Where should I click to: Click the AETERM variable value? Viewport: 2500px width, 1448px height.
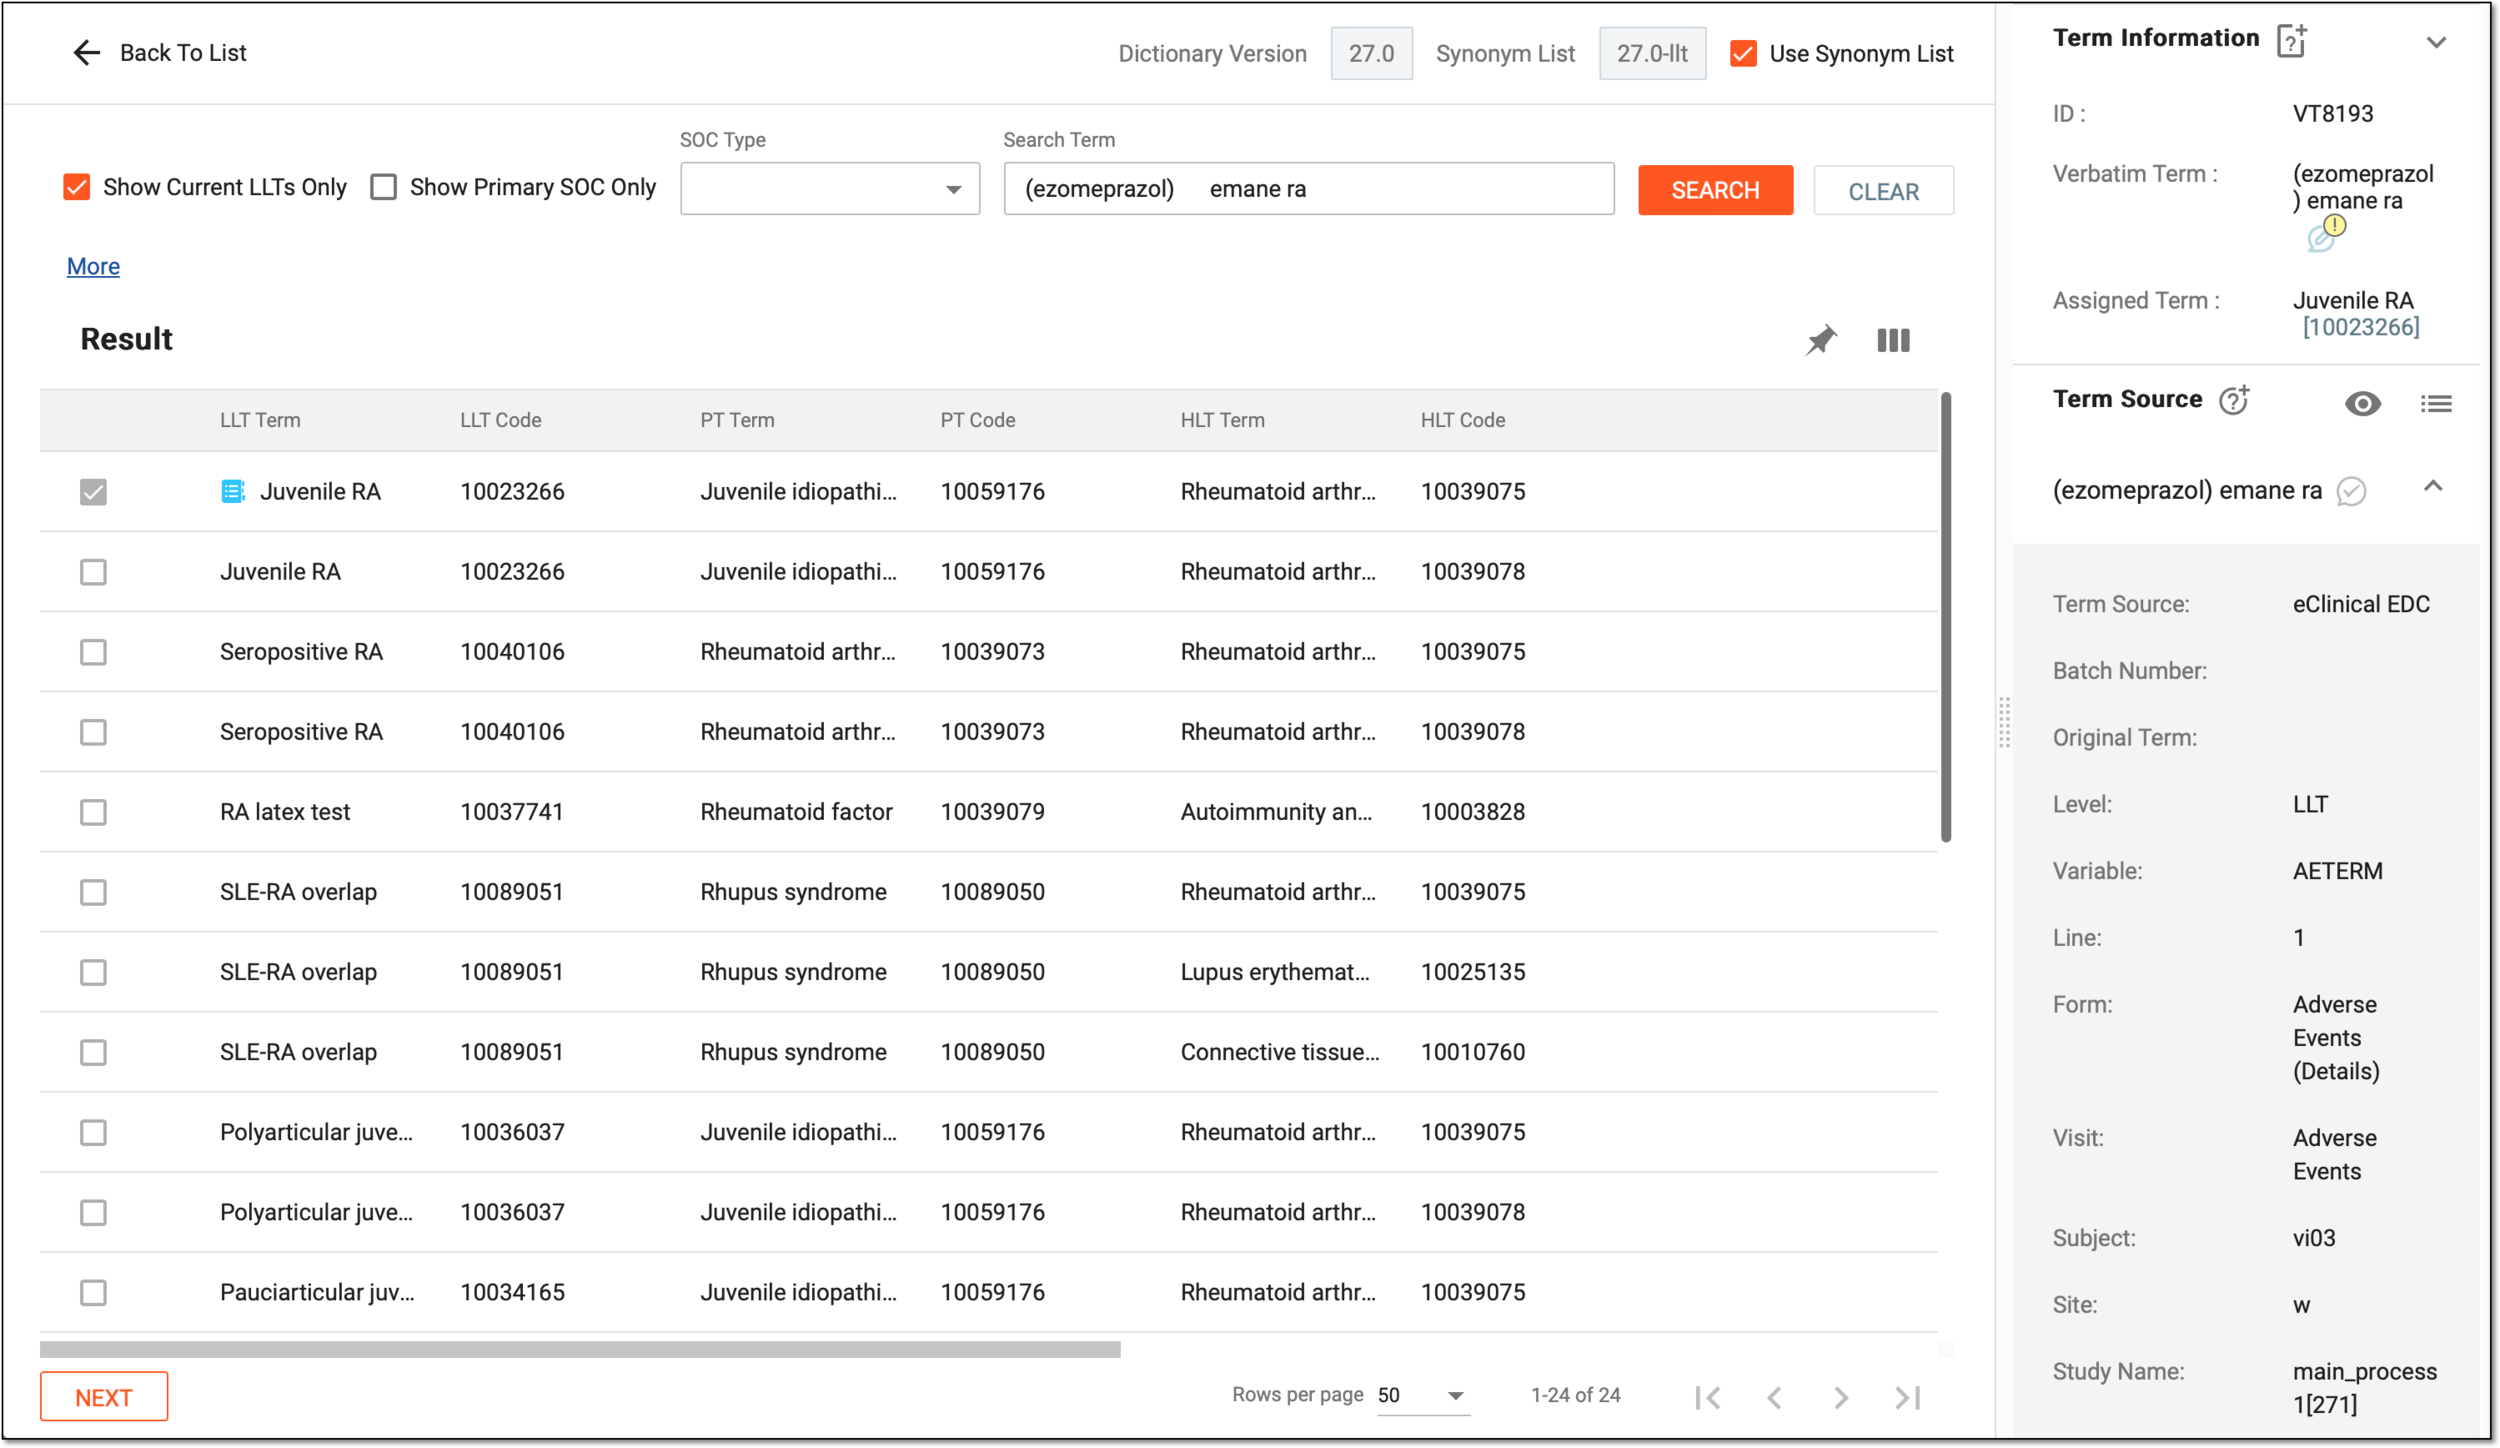2337,871
